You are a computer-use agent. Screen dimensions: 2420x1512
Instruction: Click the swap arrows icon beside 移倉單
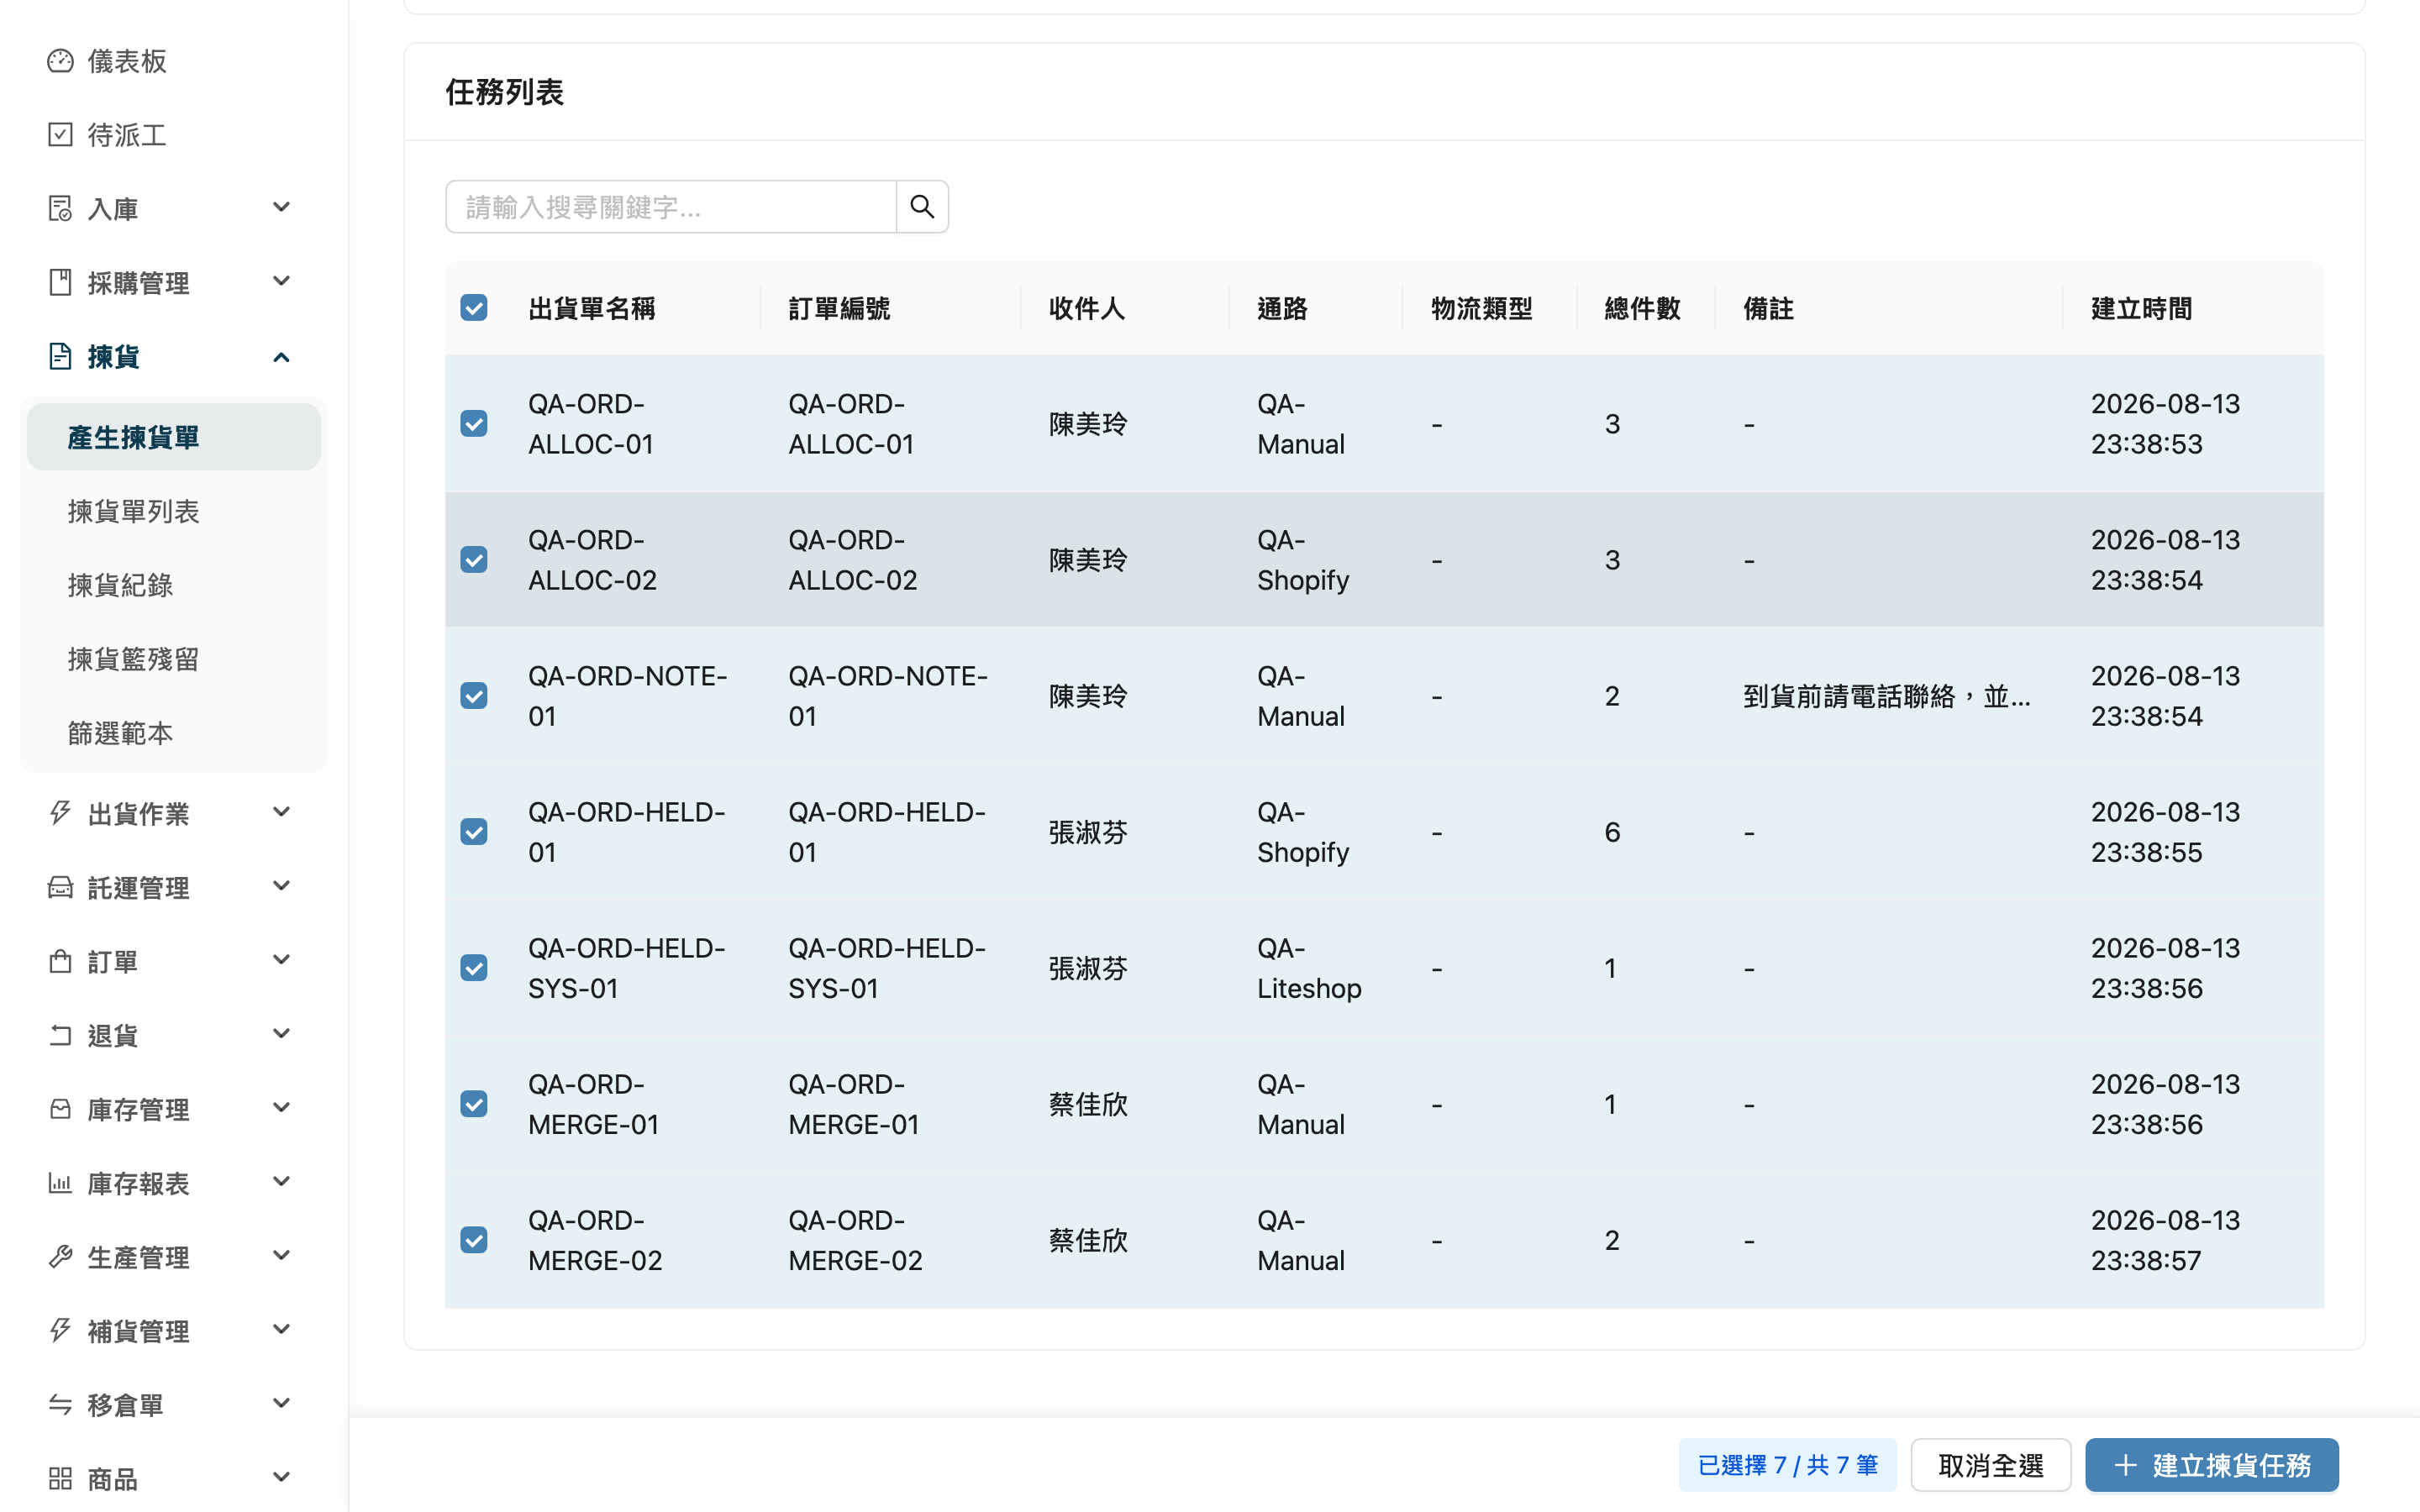point(60,1405)
